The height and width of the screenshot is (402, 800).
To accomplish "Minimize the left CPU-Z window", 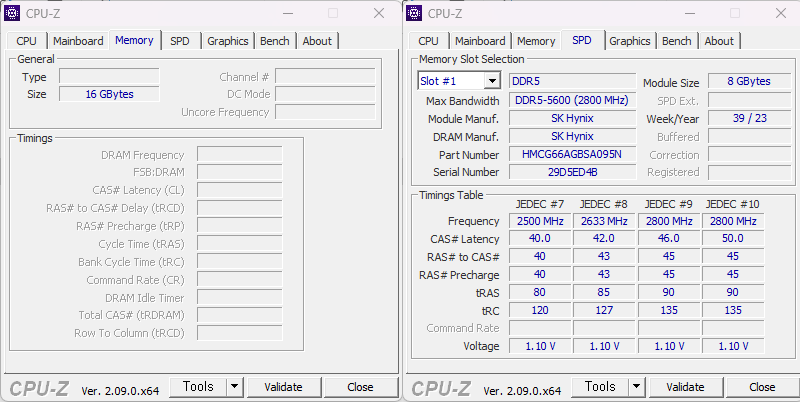I will 286,13.
